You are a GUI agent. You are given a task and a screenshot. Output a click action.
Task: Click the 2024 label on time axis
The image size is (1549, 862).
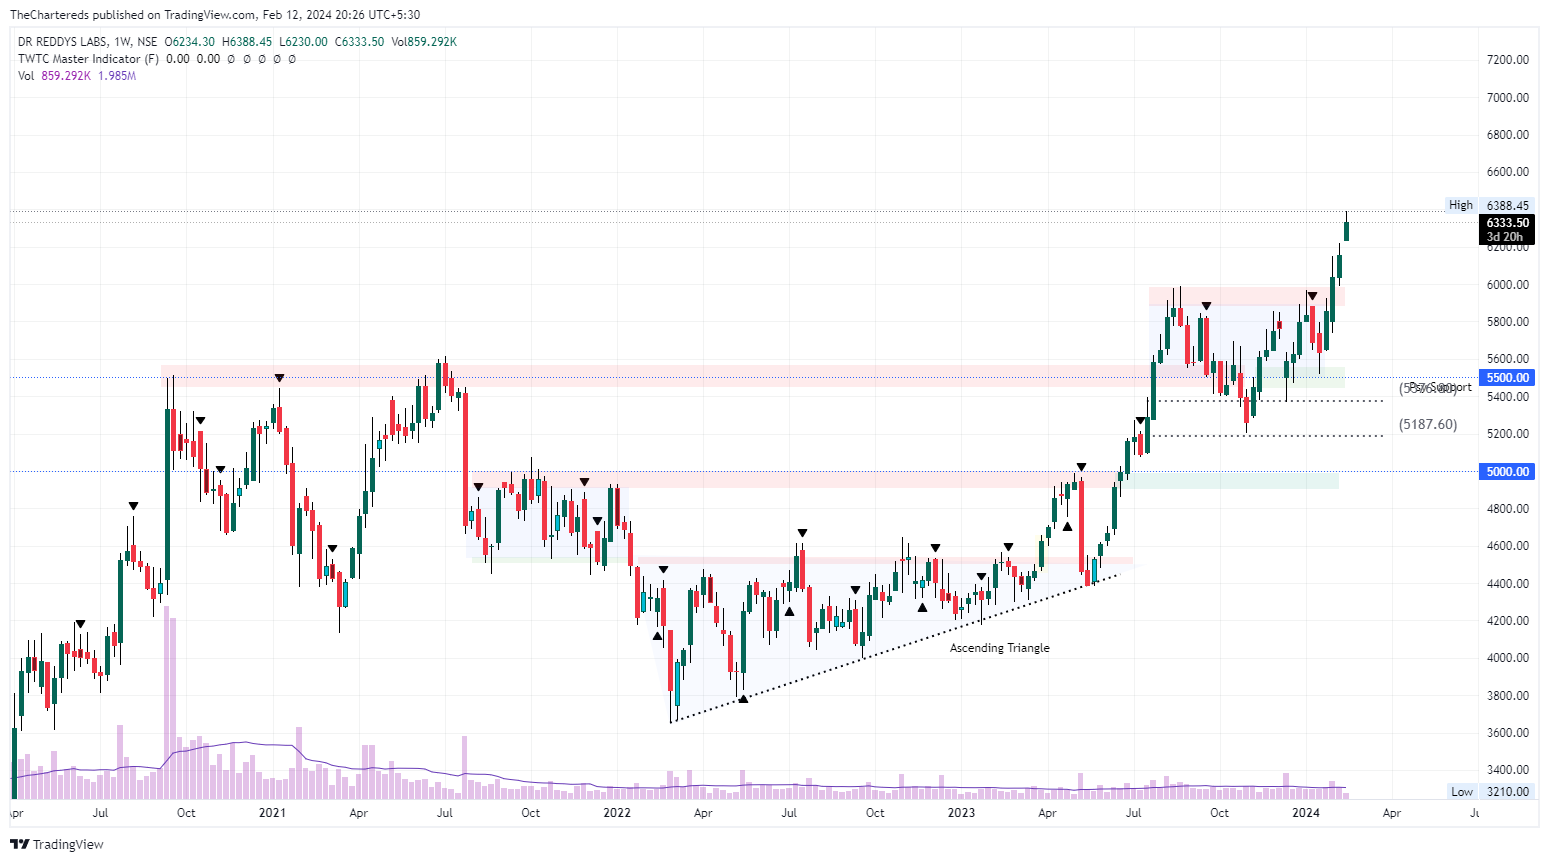pyautogui.click(x=1305, y=813)
